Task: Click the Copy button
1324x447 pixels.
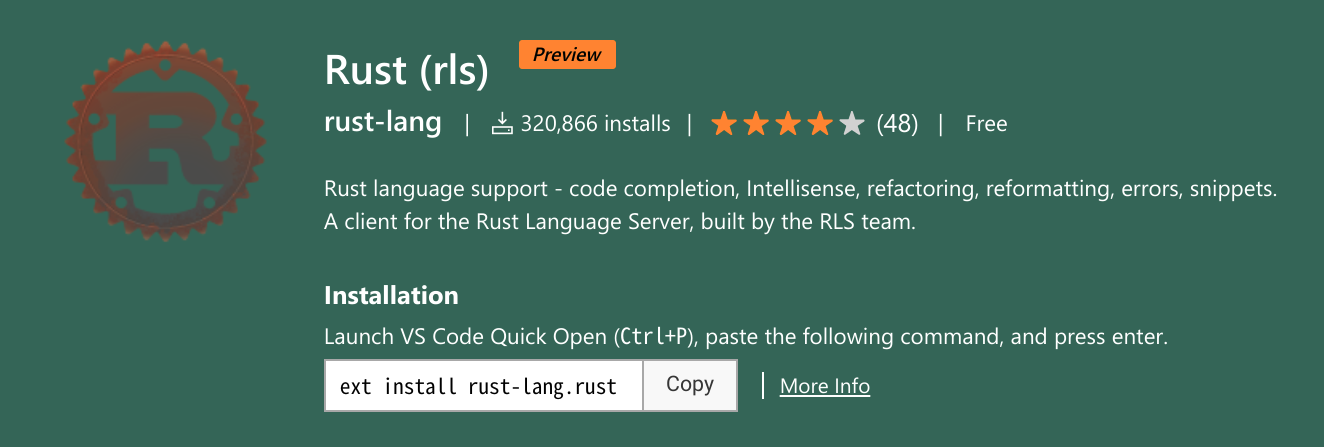Action: coord(690,385)
